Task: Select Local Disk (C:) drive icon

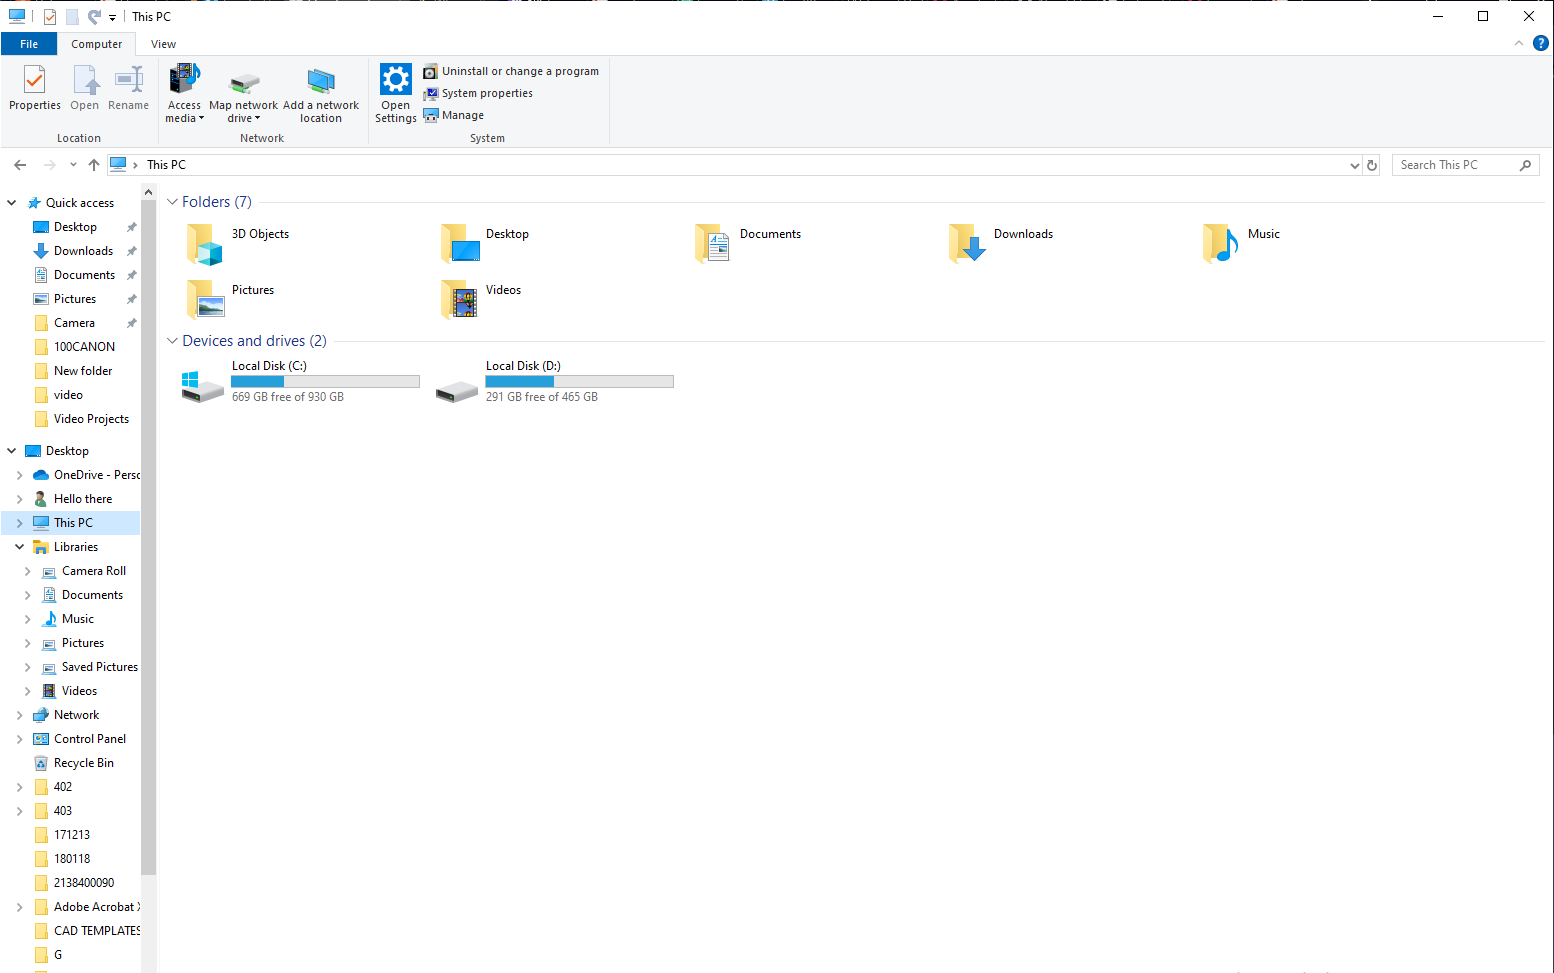Action: [x=202, y=385]
